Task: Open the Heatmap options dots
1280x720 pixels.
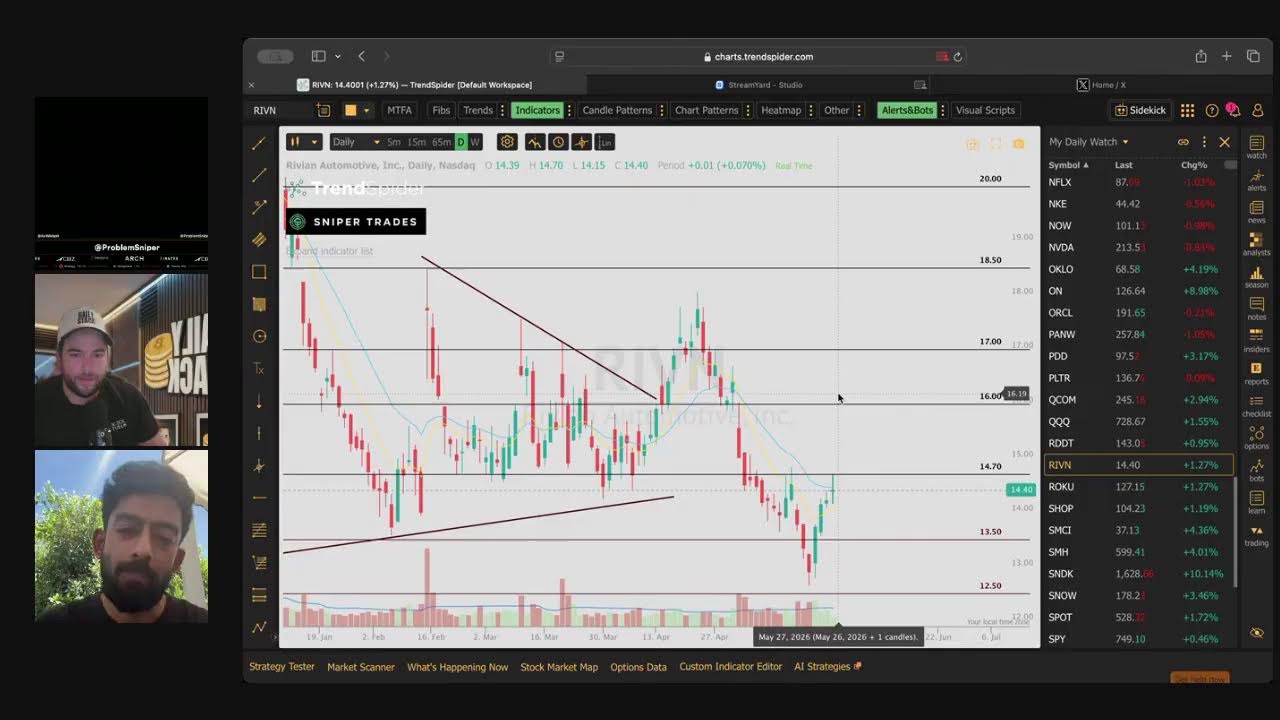Action: 811,110
